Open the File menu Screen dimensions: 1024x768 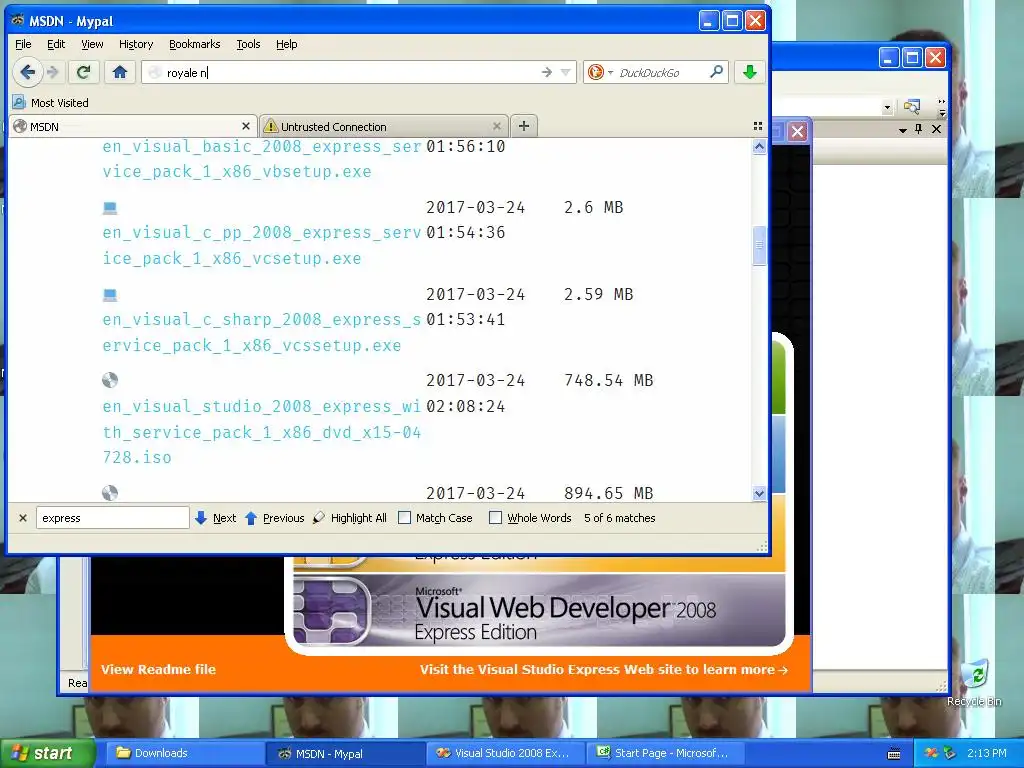pos(23,44)
